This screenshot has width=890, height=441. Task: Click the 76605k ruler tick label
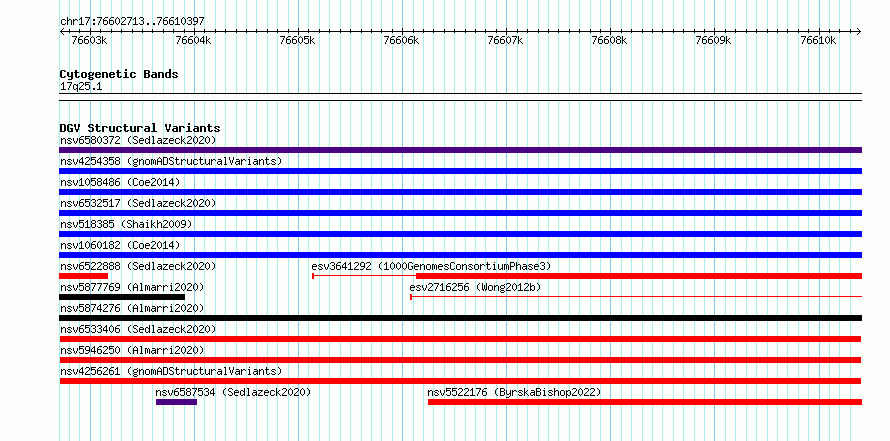[297, 40]
